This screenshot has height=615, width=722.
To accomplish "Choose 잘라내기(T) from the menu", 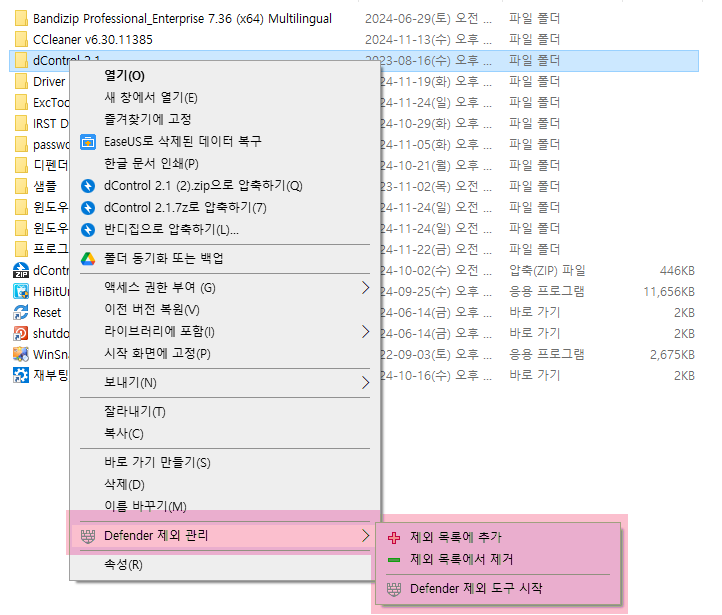I will (135, 412).
